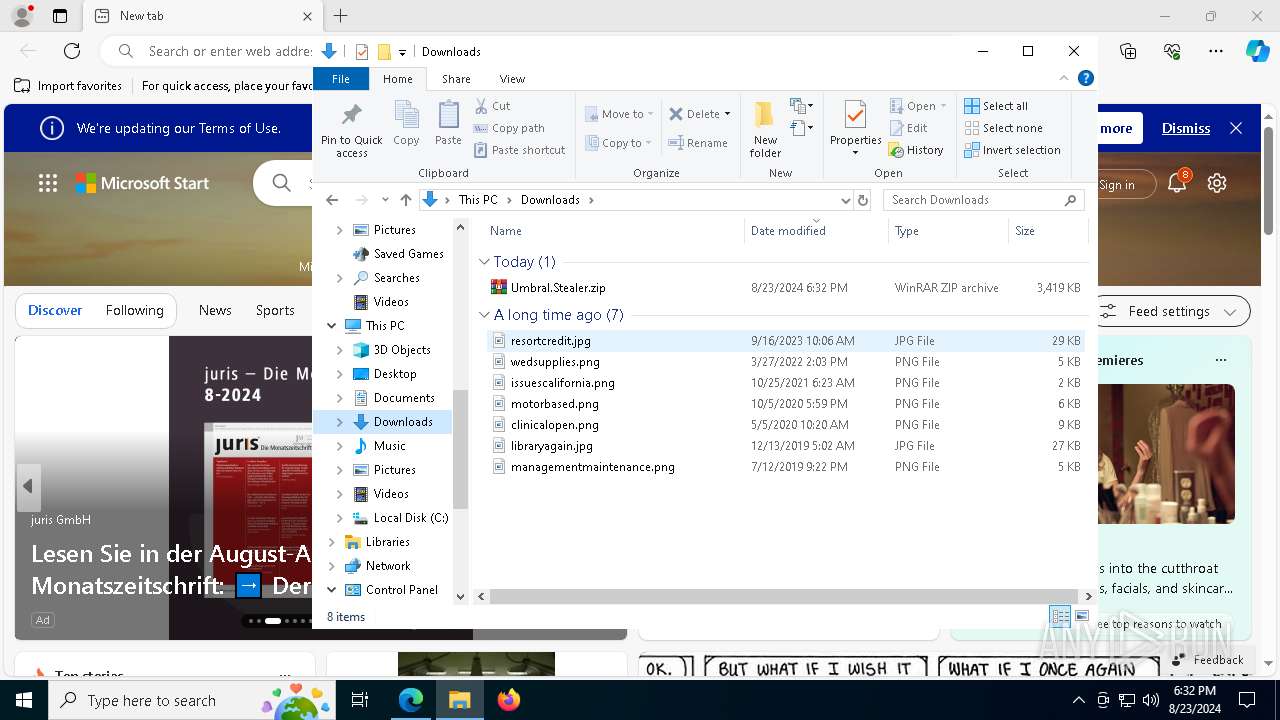Open Move to dropdown

tap(618, 114)
